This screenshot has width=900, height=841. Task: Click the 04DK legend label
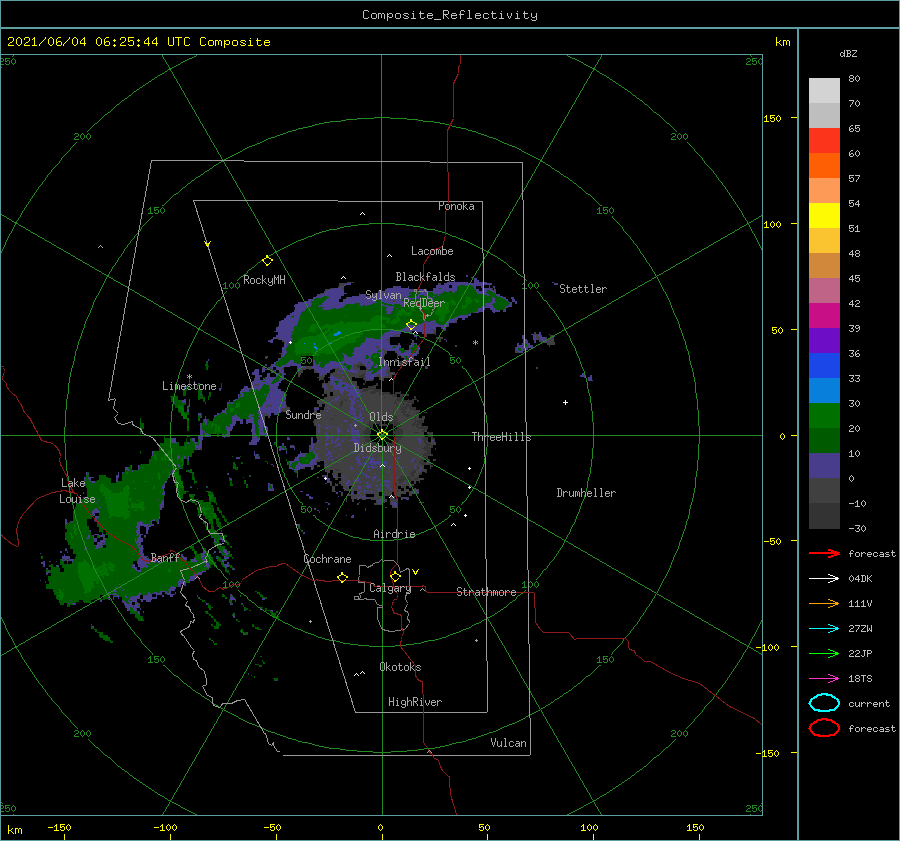860,579
